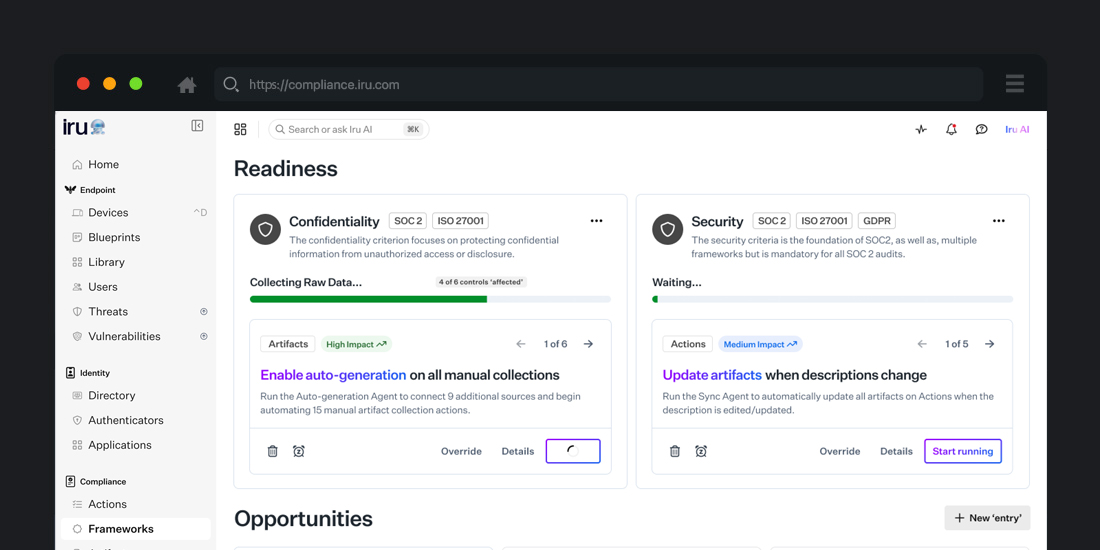Open the browser hamburger menu
This screenshot has width=1100, height=550.
tap(1014, 84)
